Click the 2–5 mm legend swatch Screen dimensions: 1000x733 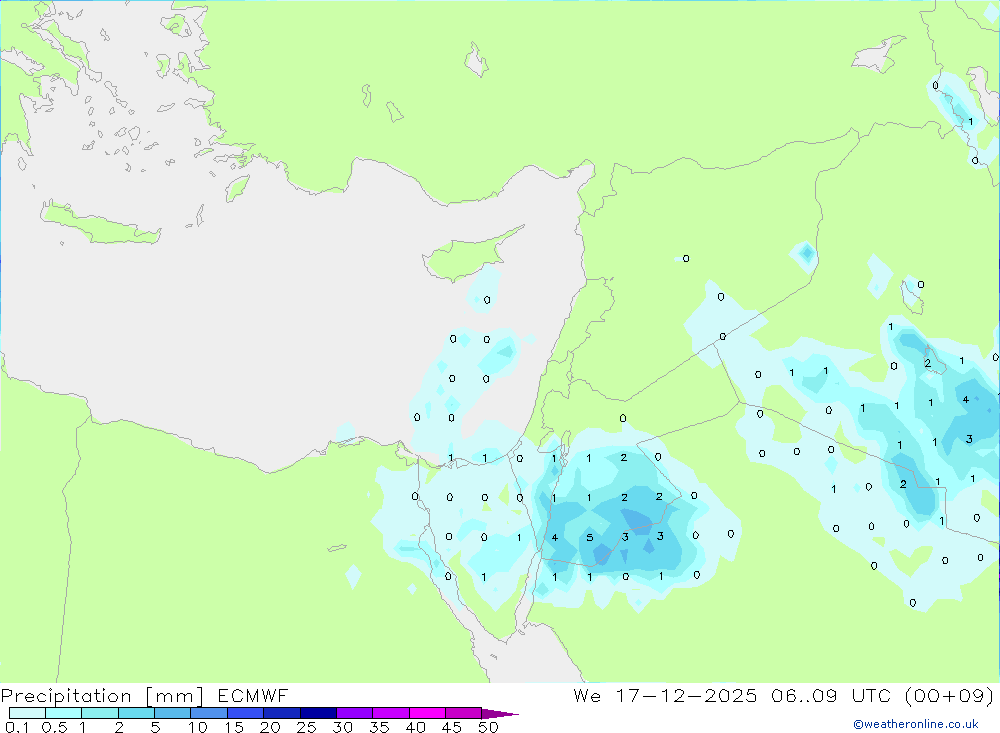[x=136, y=713]
